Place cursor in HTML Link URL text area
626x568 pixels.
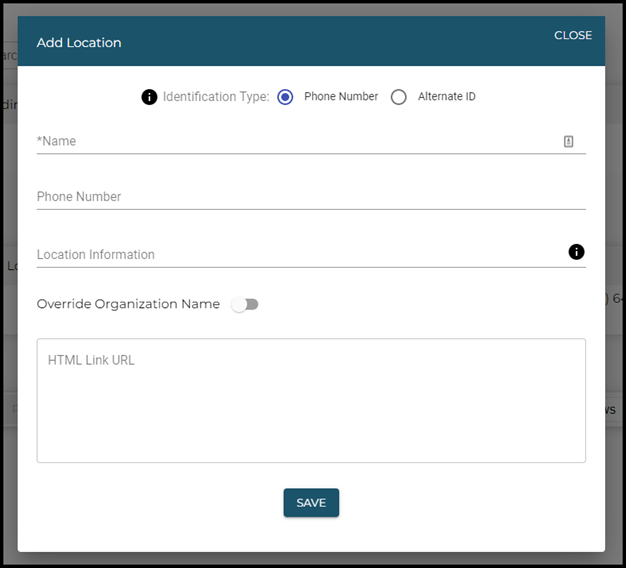tap(310, 400)
